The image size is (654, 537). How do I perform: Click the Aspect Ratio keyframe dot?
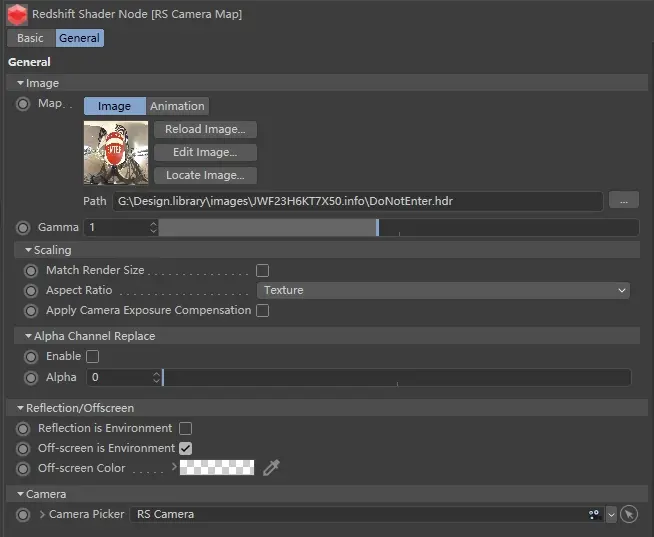[31, 290]
